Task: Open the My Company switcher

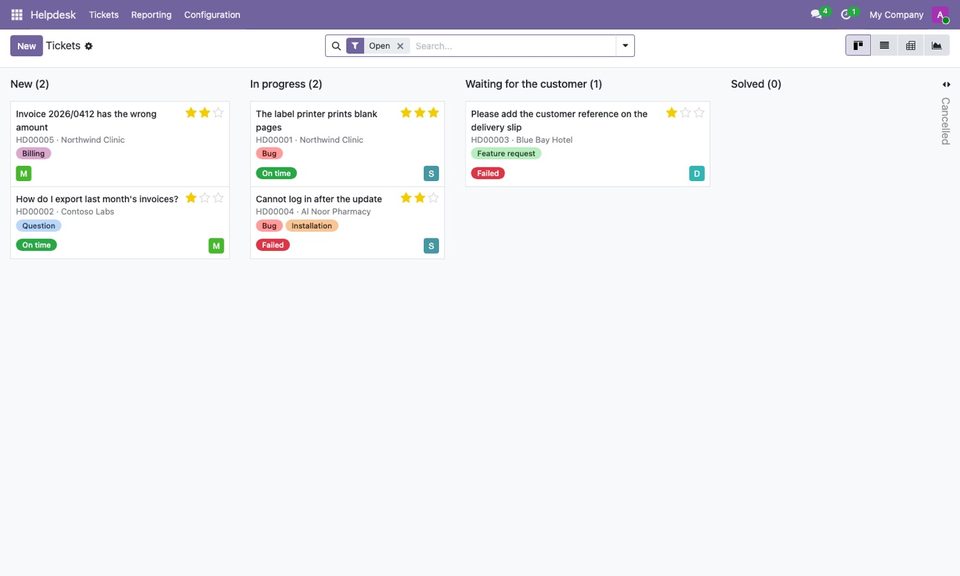Action: [x=896, y=15]
